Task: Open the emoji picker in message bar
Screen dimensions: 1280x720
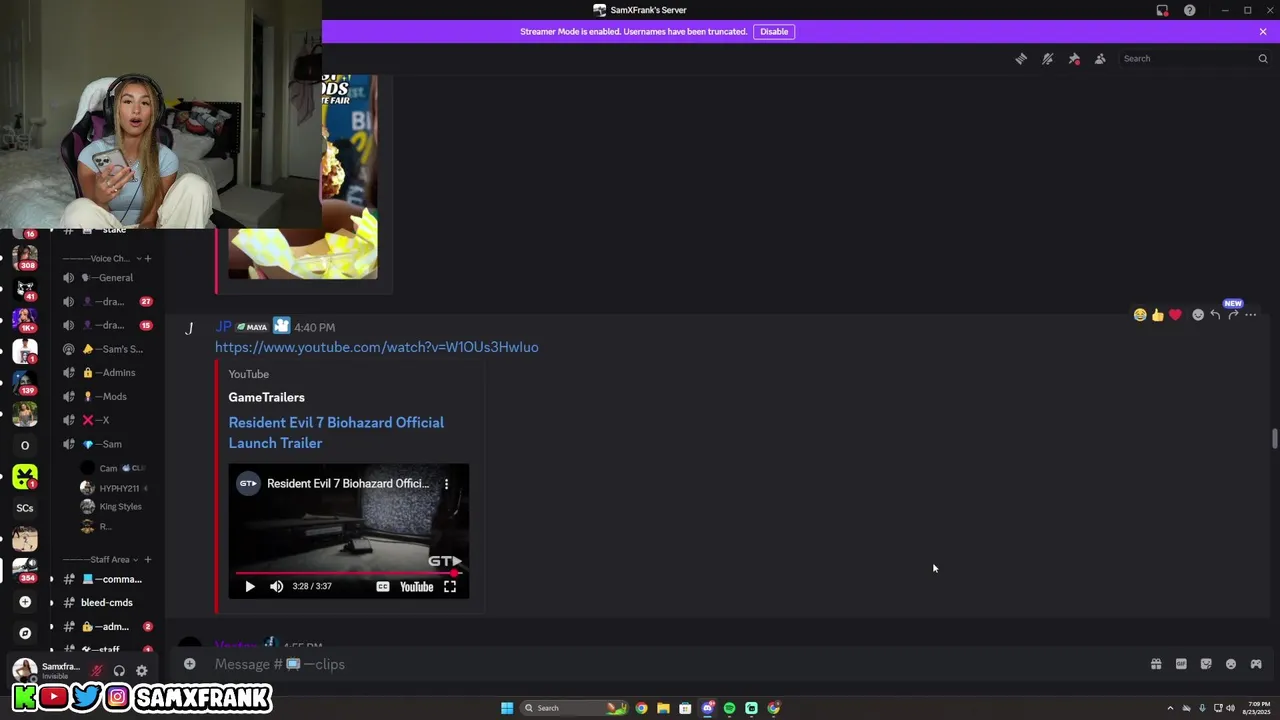Action: pos(1231,664)
